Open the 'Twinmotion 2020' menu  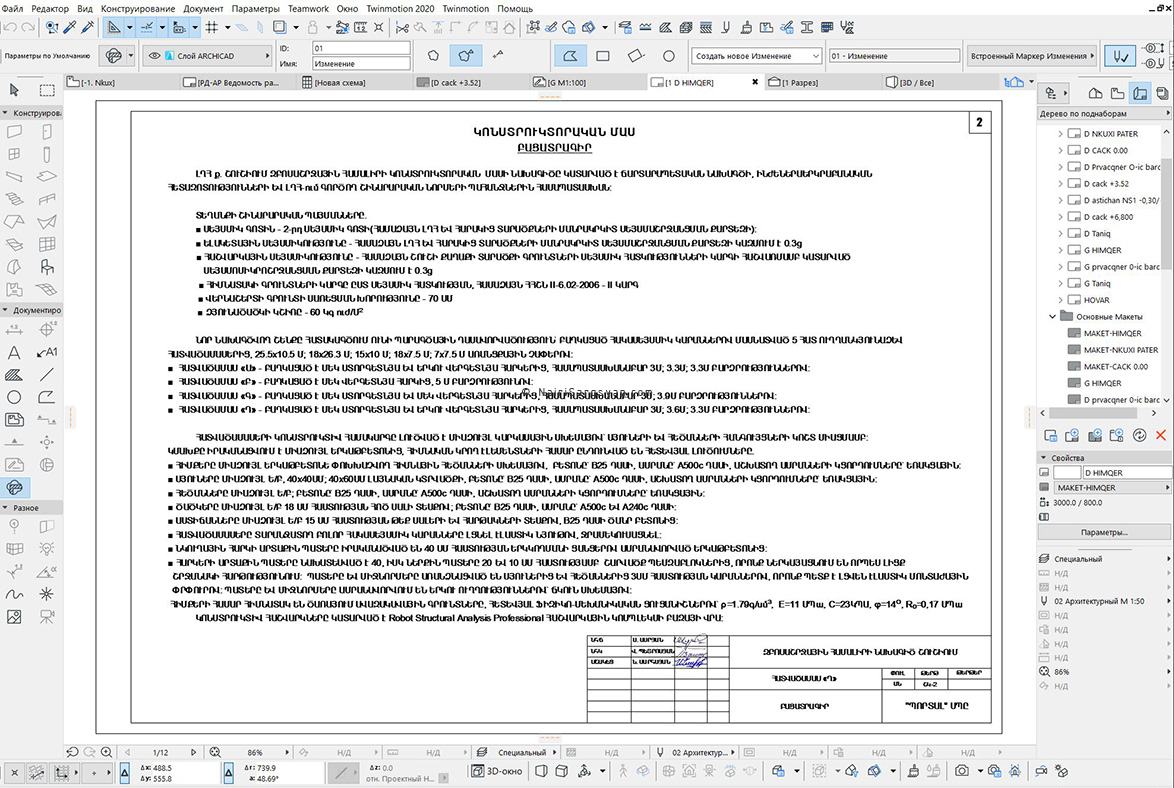pos(400,9)
